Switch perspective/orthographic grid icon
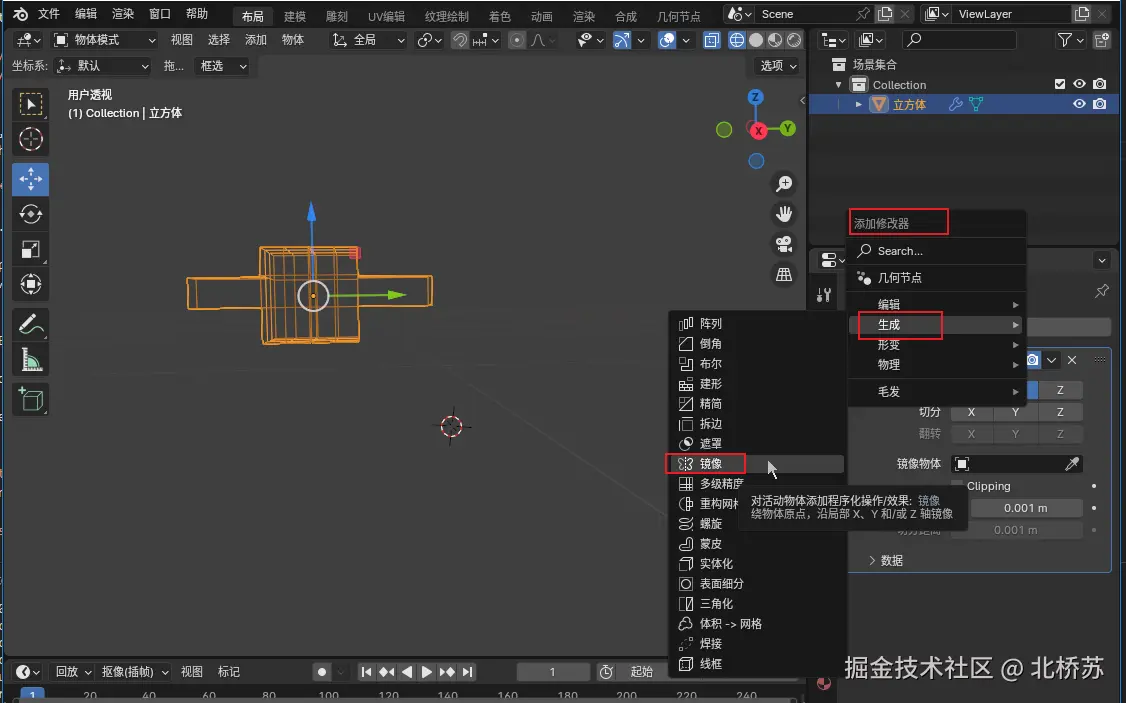Screen dimensions: 1126x703 tap(783, 274)
